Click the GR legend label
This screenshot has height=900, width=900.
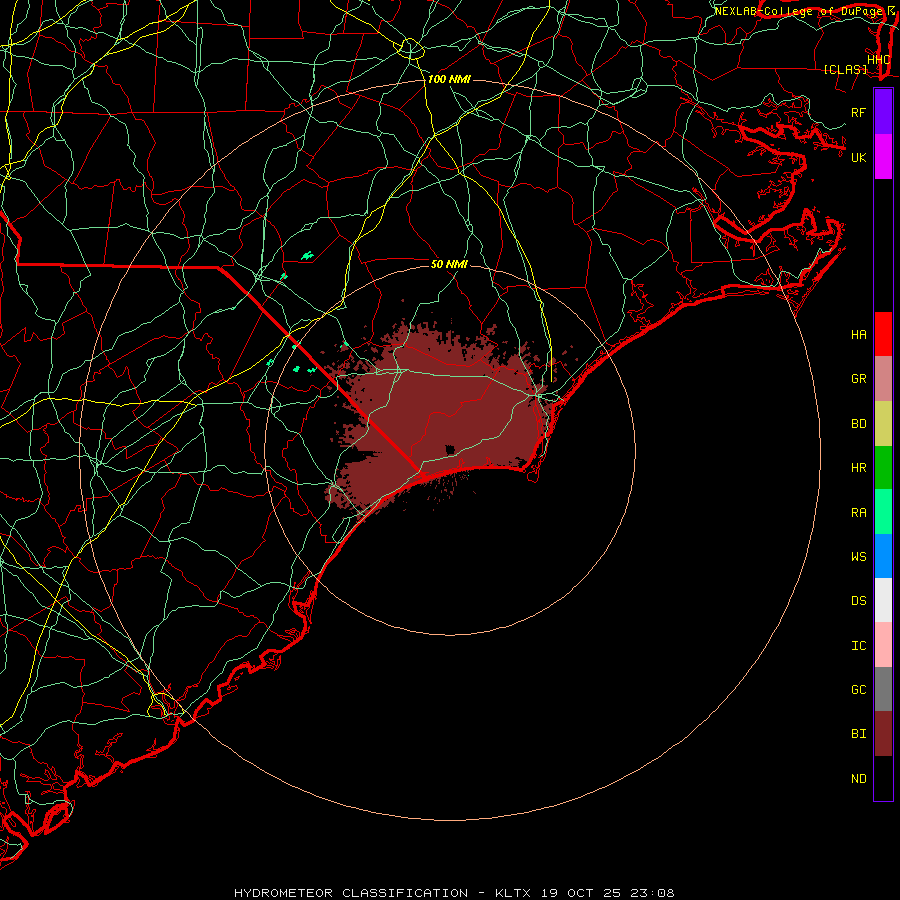tap(858, 379)
